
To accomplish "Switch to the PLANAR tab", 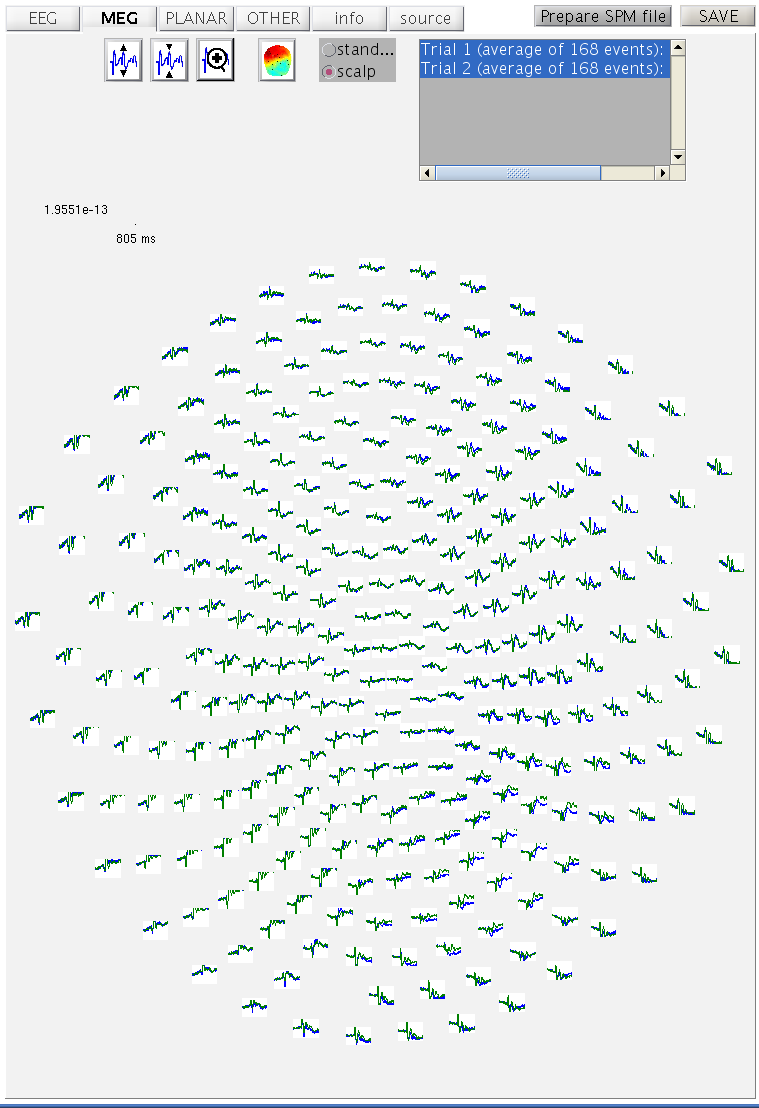I will coord(196,18).
